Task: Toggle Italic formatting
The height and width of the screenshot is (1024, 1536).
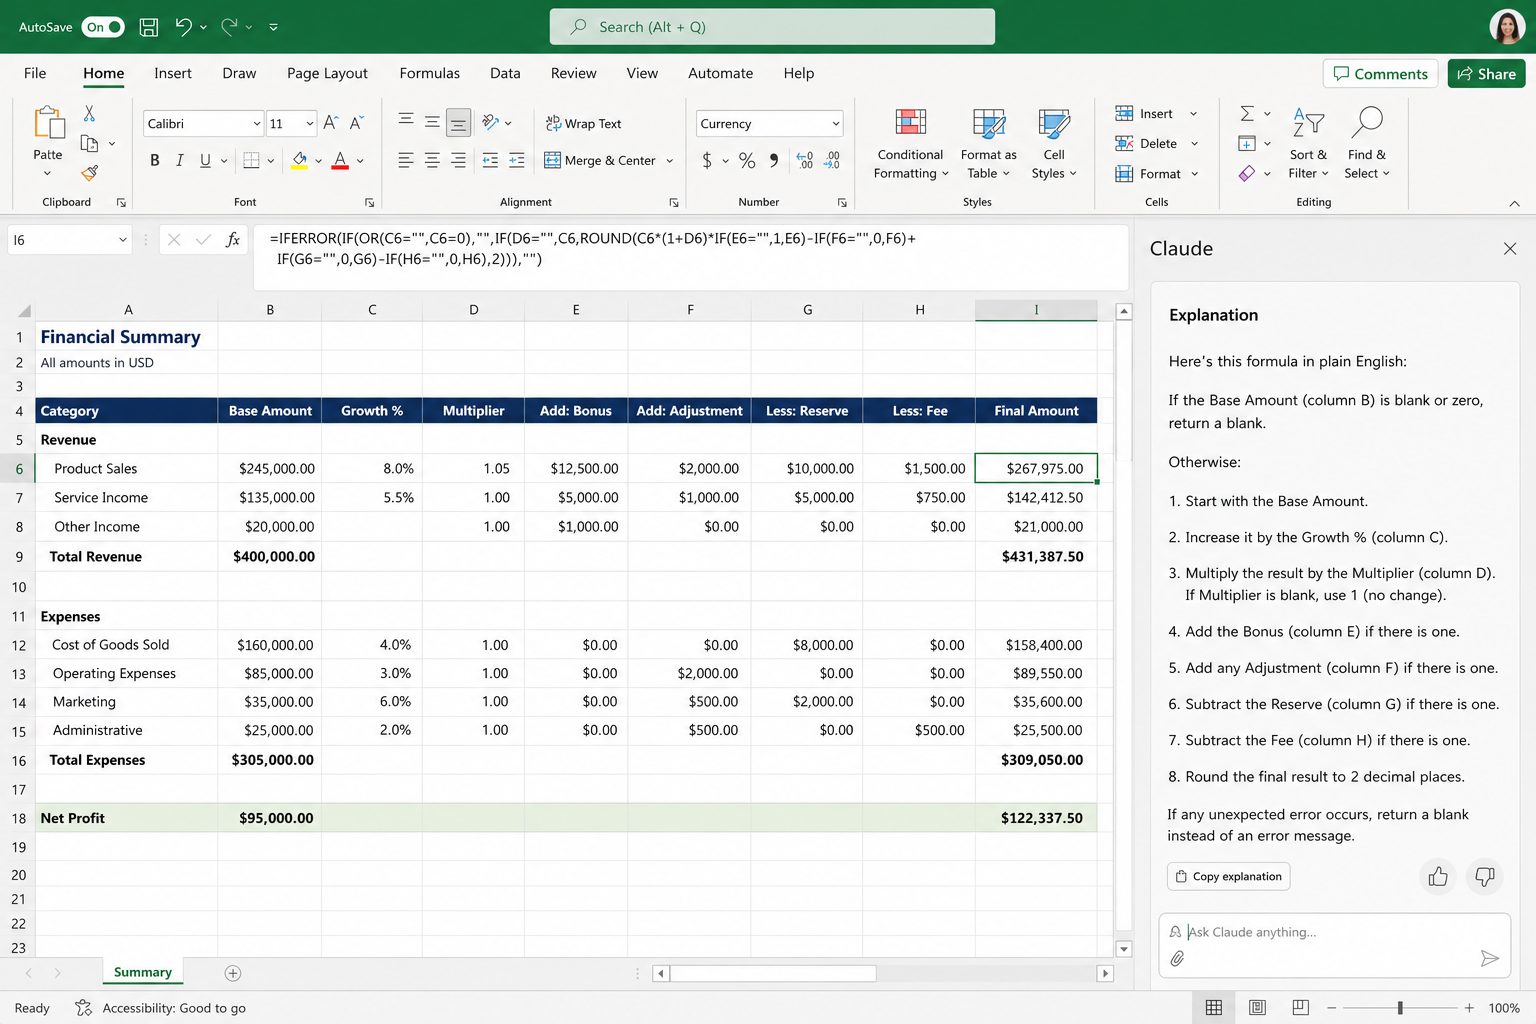Action: (180, 160)
